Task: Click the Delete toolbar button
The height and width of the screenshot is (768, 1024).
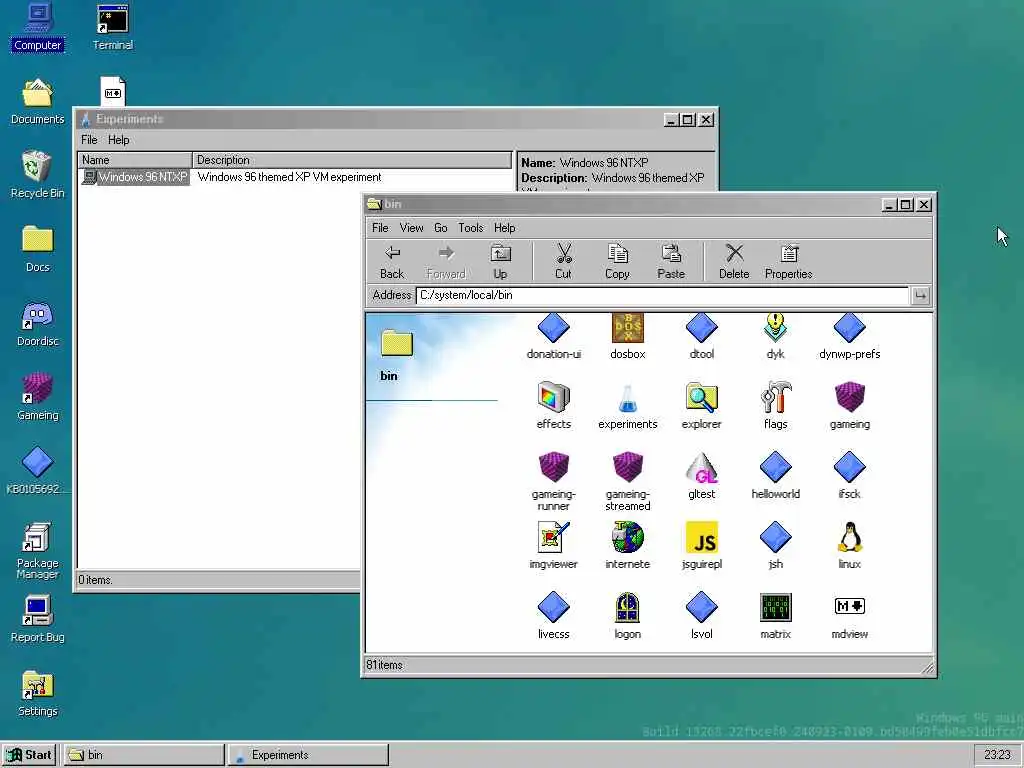Action: (734, 262)
